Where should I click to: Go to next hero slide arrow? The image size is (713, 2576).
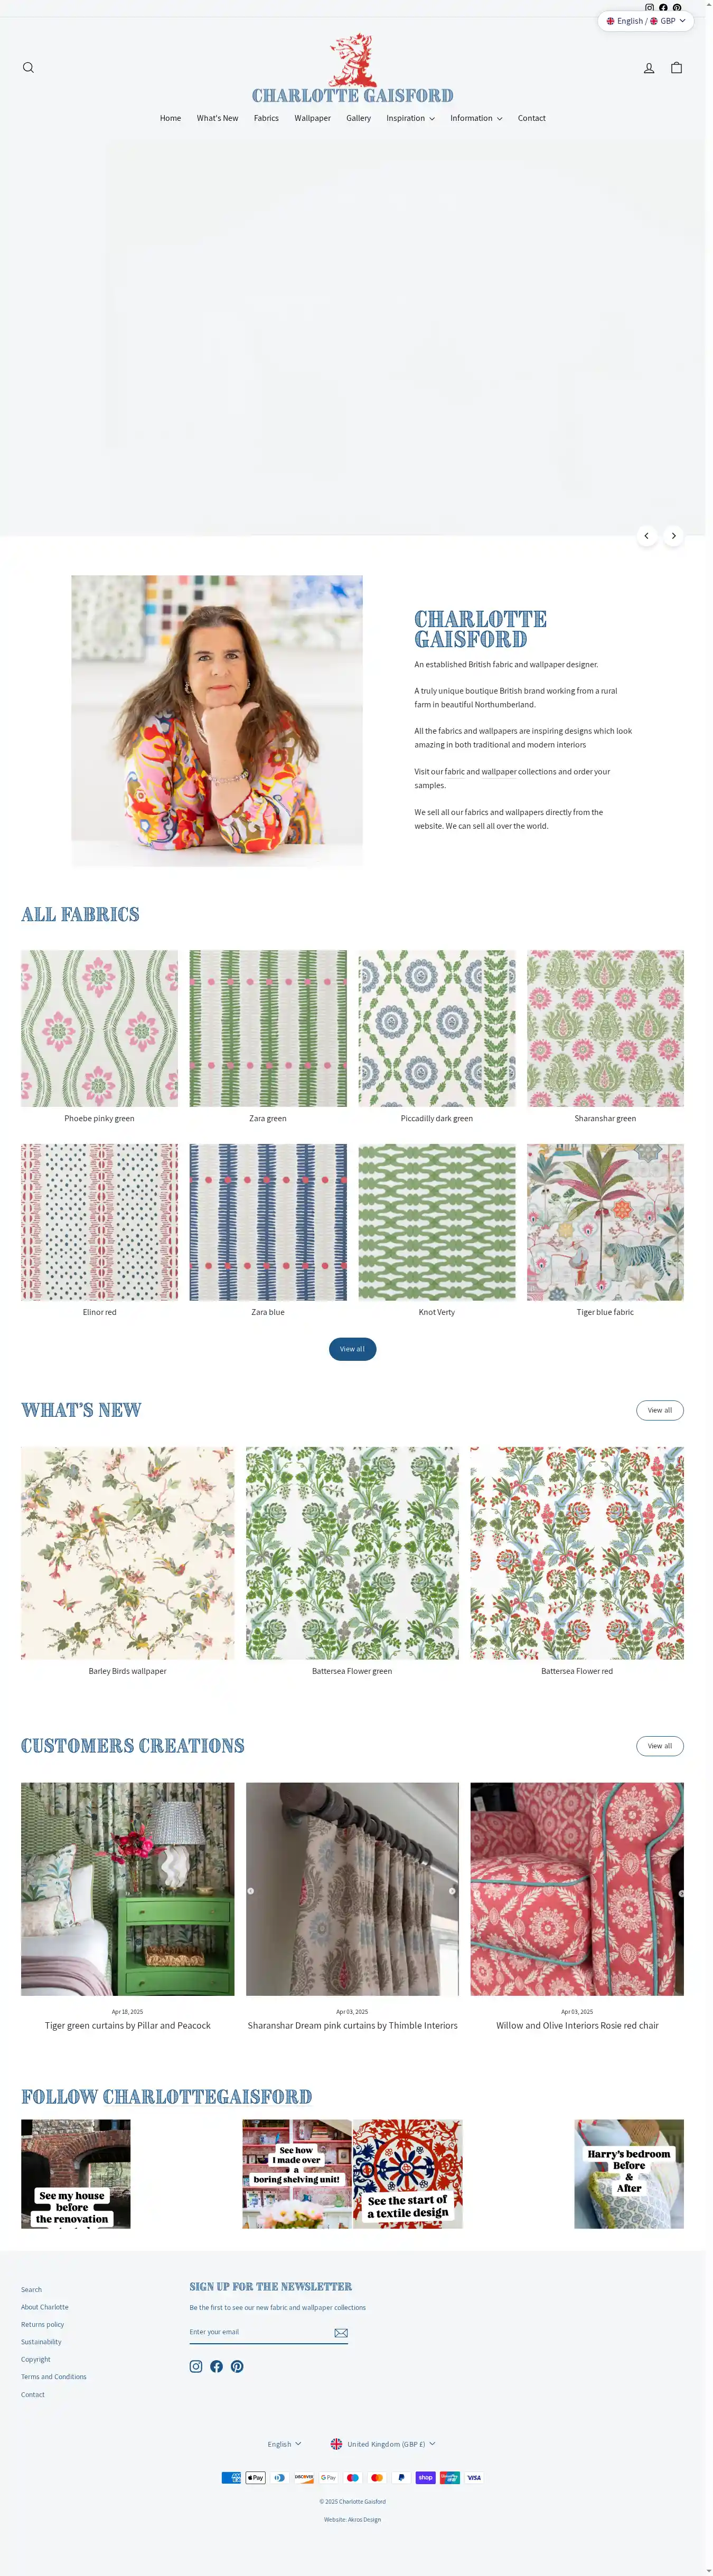click(x=674, y=536)
